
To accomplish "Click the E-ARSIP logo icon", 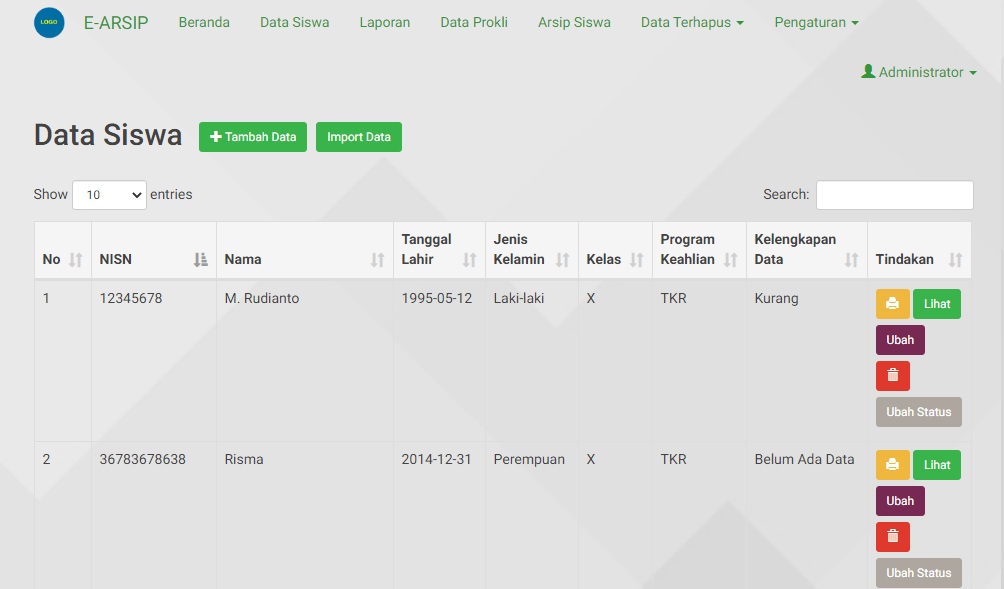I will coord(48,22).
